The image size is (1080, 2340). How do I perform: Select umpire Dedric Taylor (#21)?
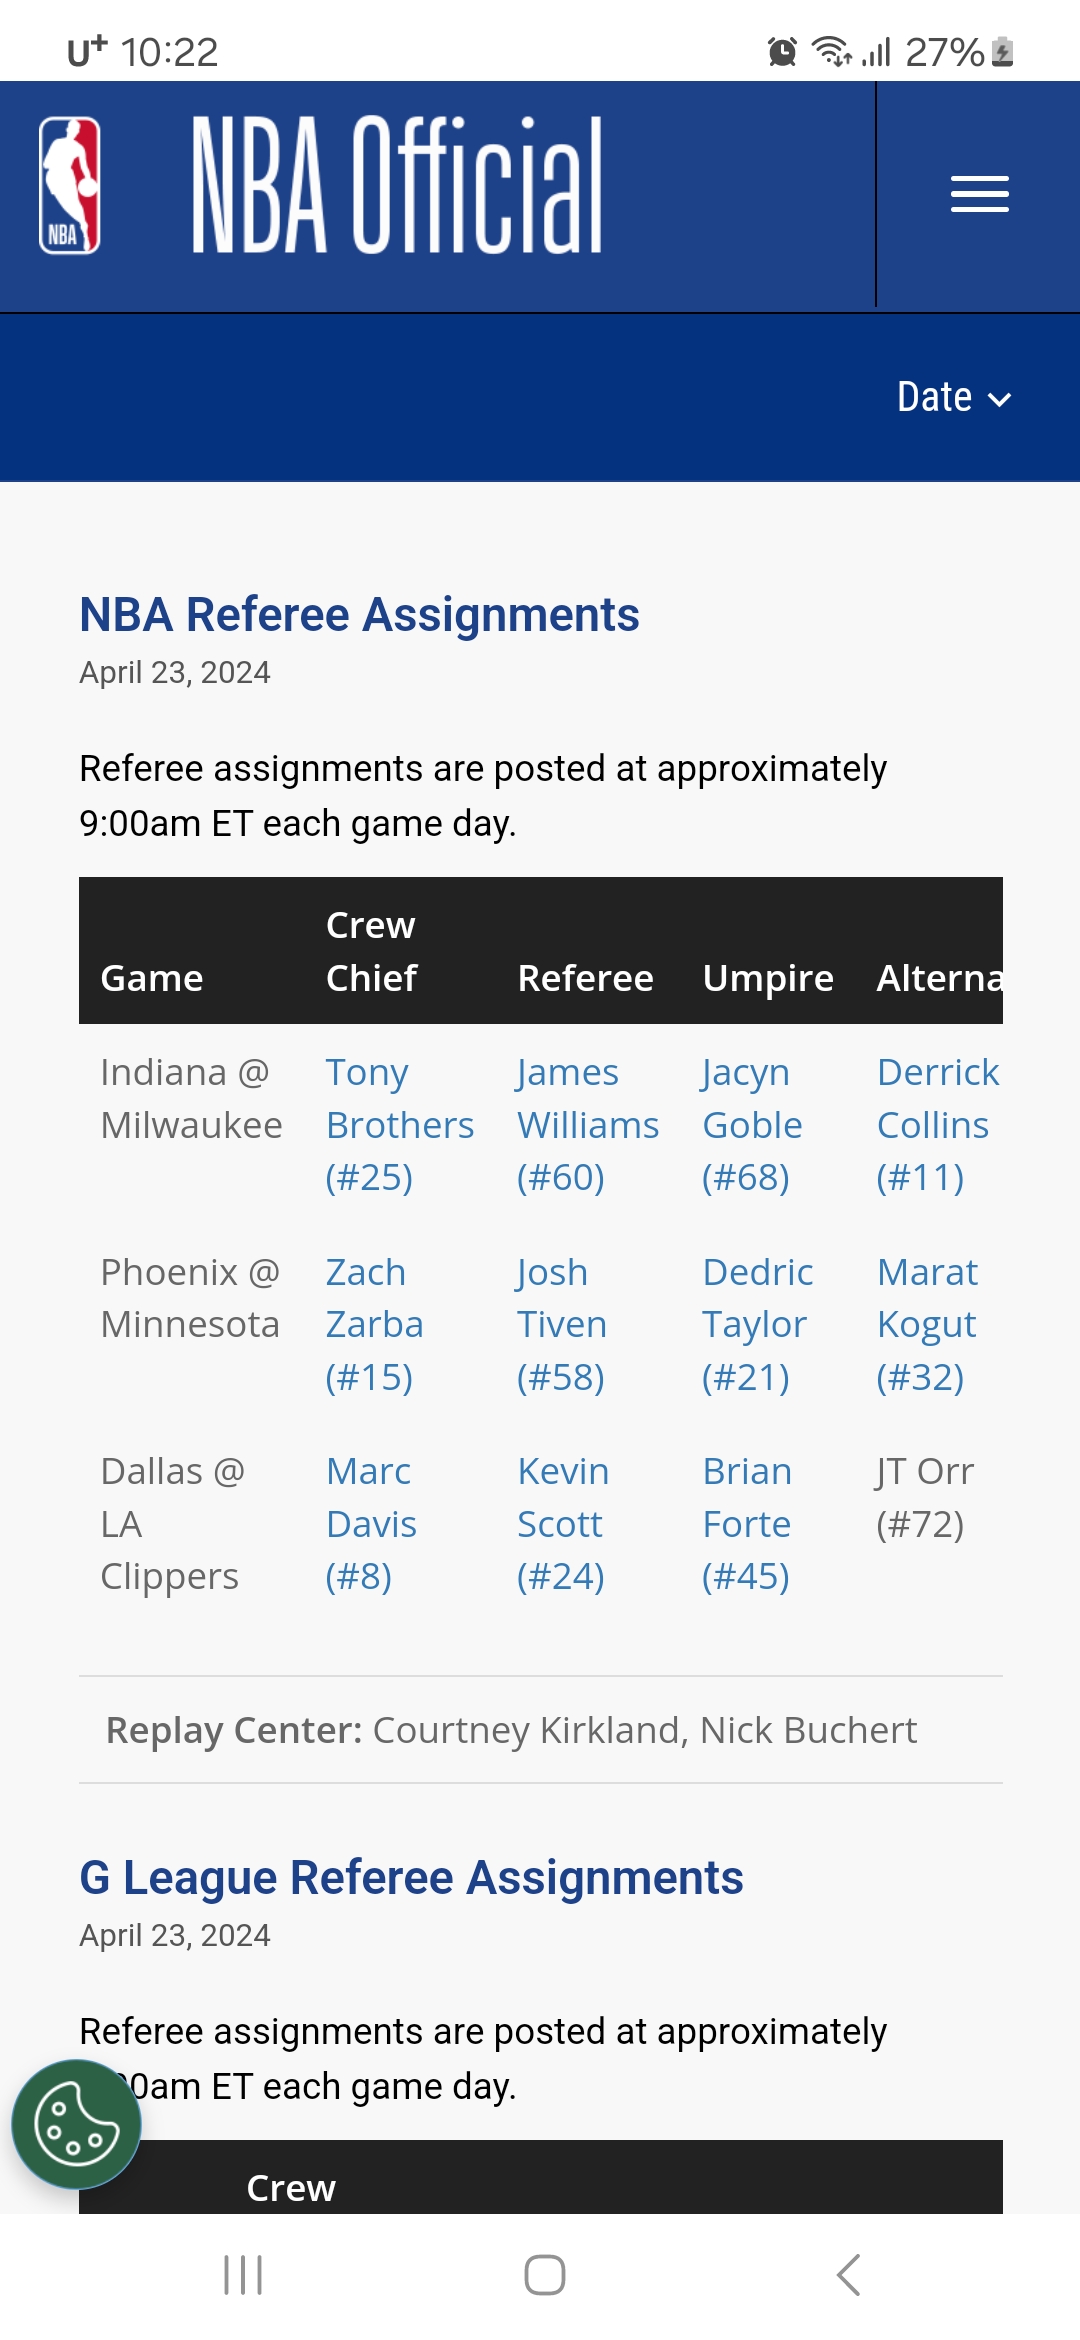[757, 1324]
